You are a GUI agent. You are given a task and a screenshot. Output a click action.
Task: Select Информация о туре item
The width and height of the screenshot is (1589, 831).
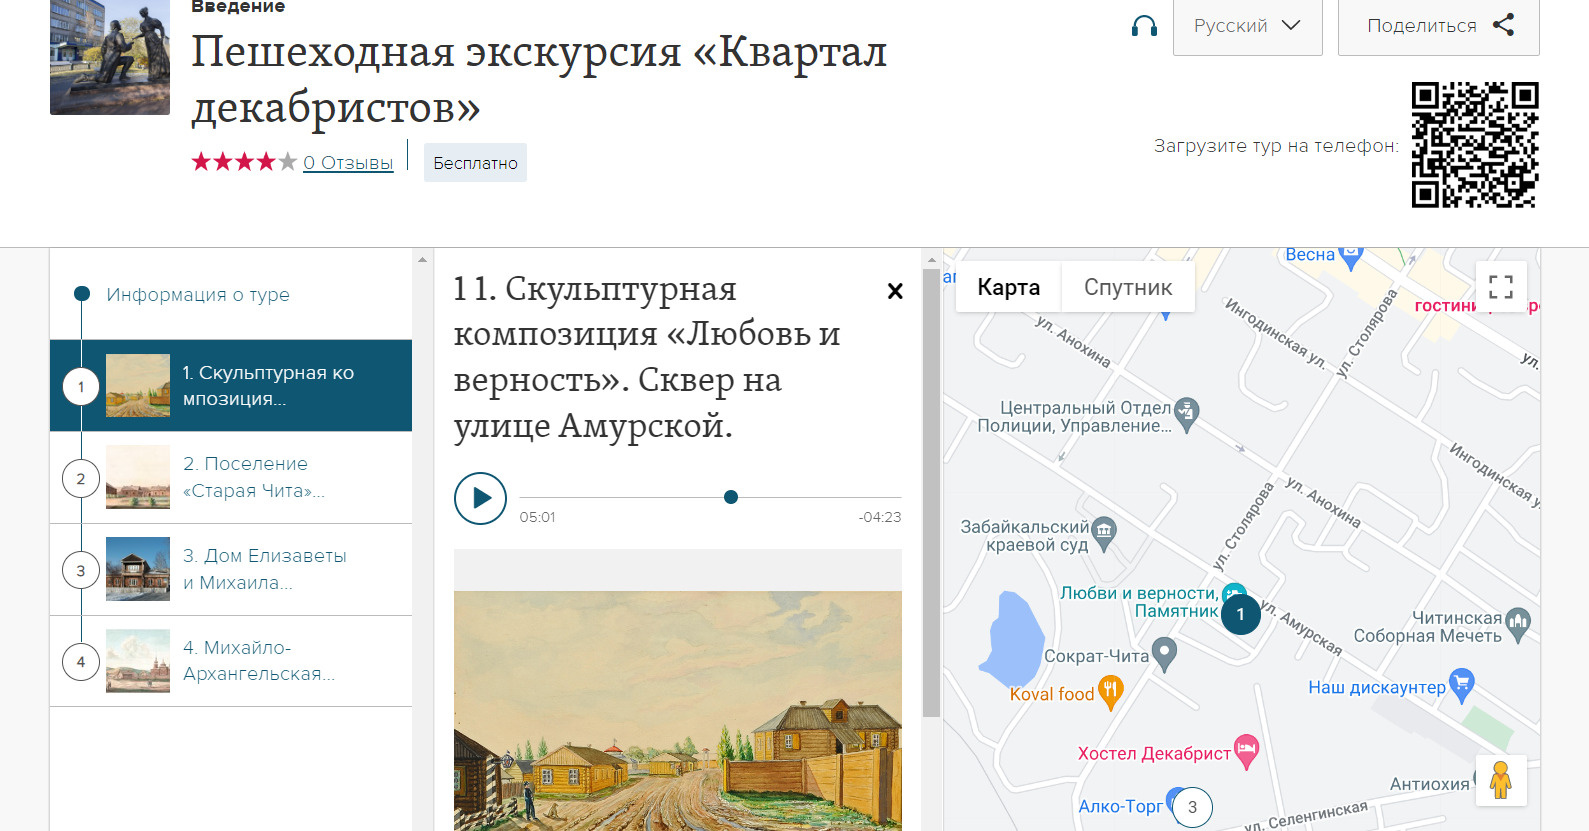[x=198, y=294]
